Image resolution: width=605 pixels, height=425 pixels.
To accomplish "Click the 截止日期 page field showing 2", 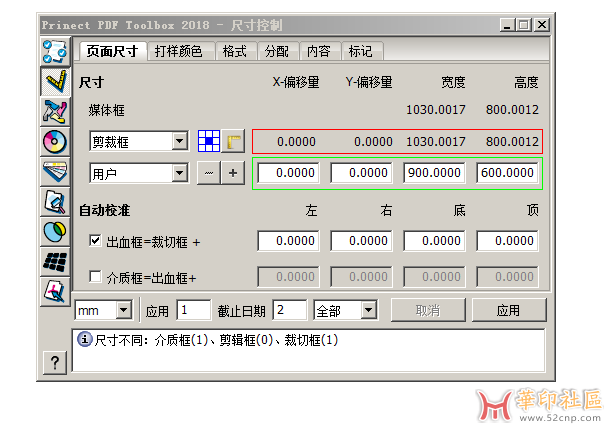I will tap(290, 310).
